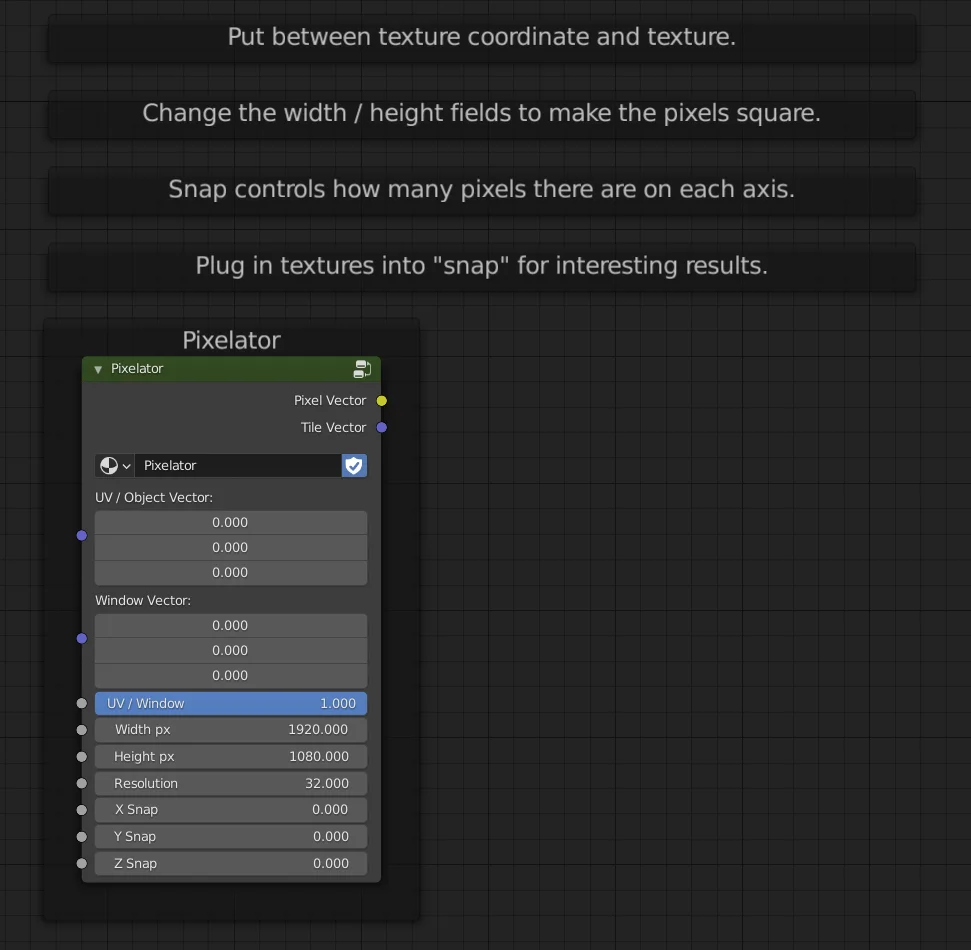Click the Y Snap value field
Screen dimensions: 971x950
231,837
